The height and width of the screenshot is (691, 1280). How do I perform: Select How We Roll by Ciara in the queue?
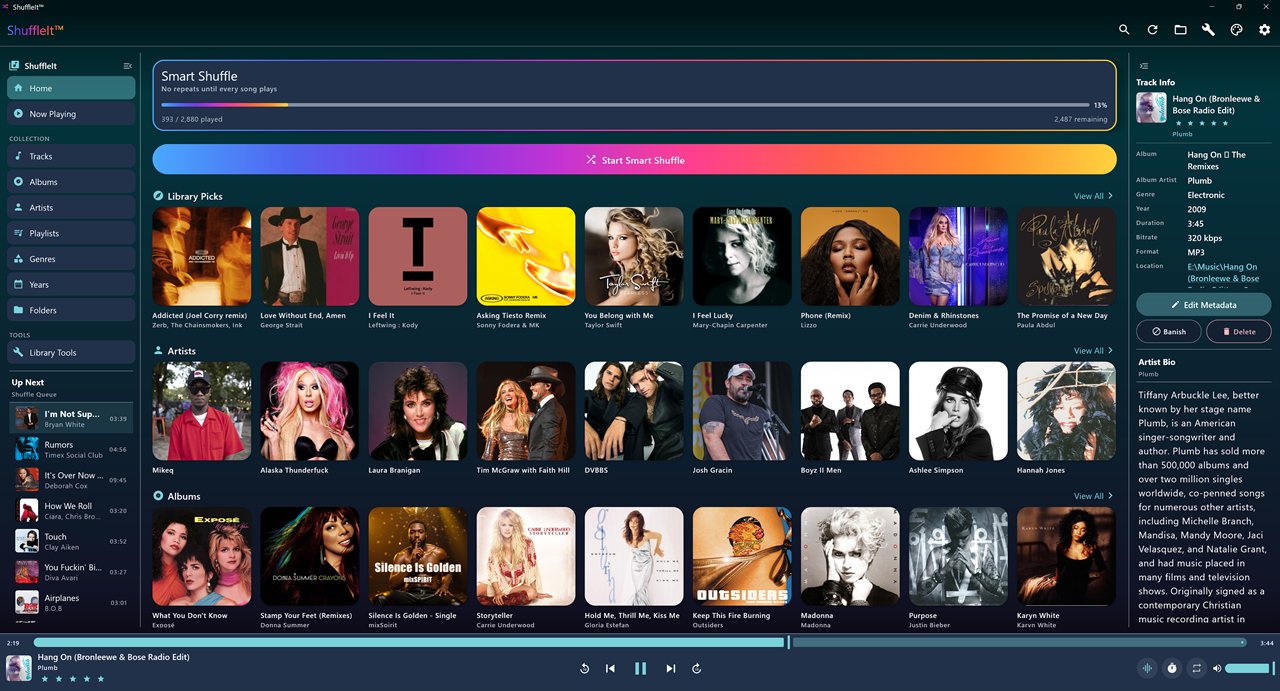(71, 510)
